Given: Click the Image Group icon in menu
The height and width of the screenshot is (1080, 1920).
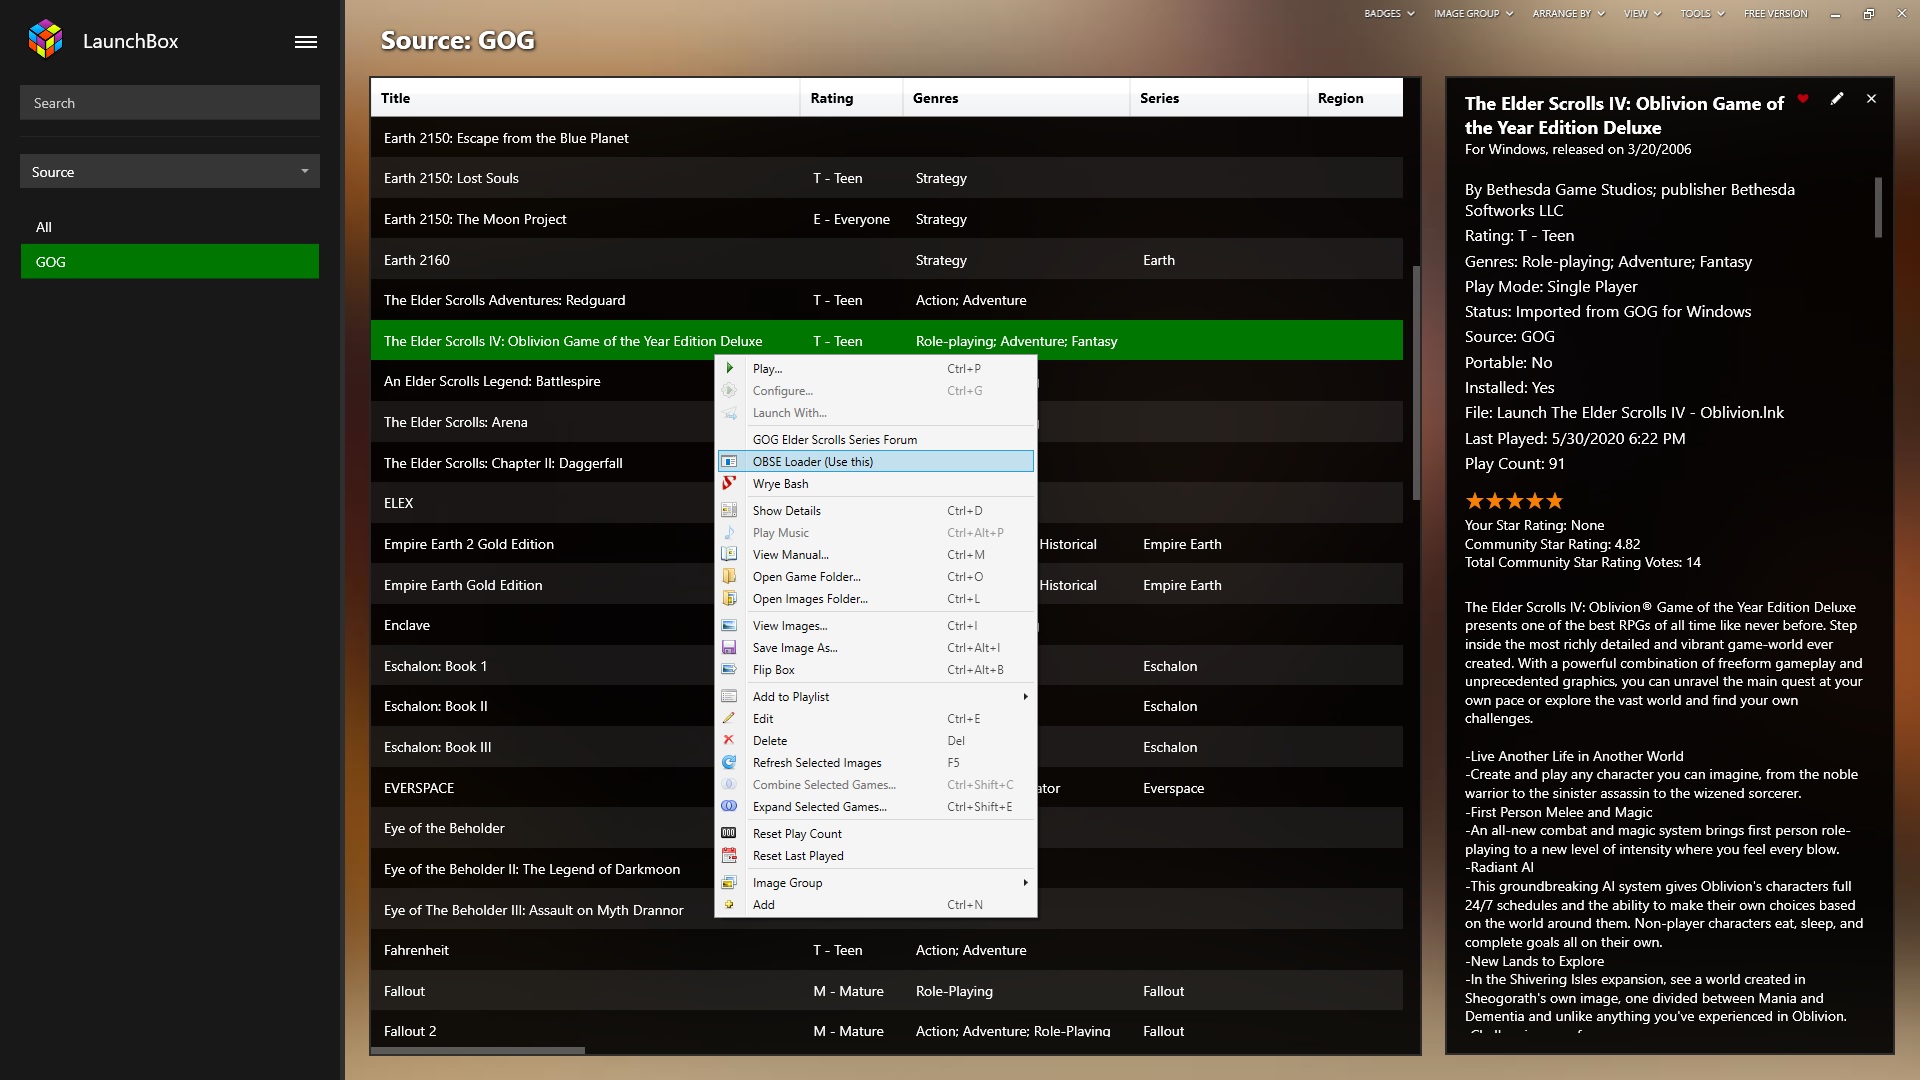Looking at the screenshot, I should [x=729, y=882].
